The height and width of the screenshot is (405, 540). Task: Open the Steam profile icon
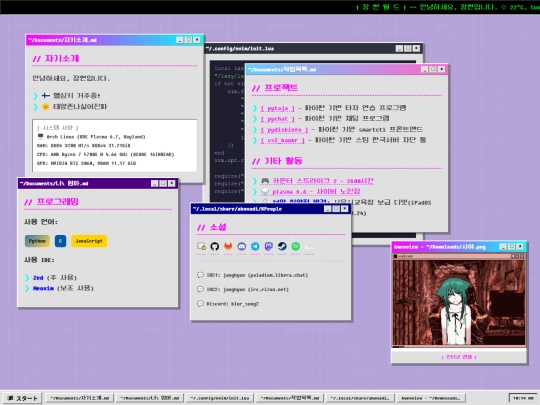click(282, 246)
